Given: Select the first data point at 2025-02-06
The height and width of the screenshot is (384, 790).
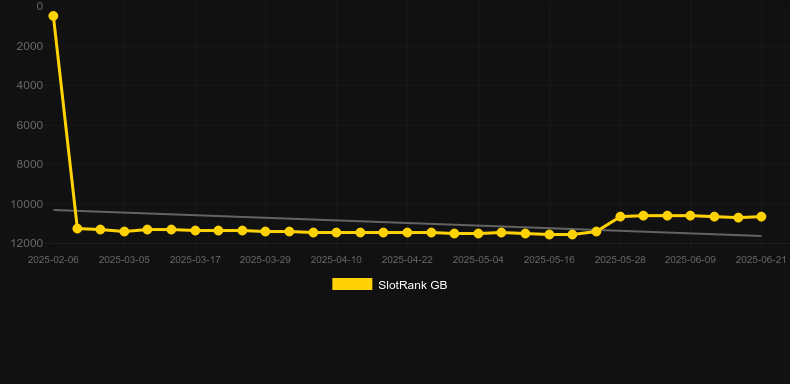Looking at the screenshot, I should (x=53, y=16).
